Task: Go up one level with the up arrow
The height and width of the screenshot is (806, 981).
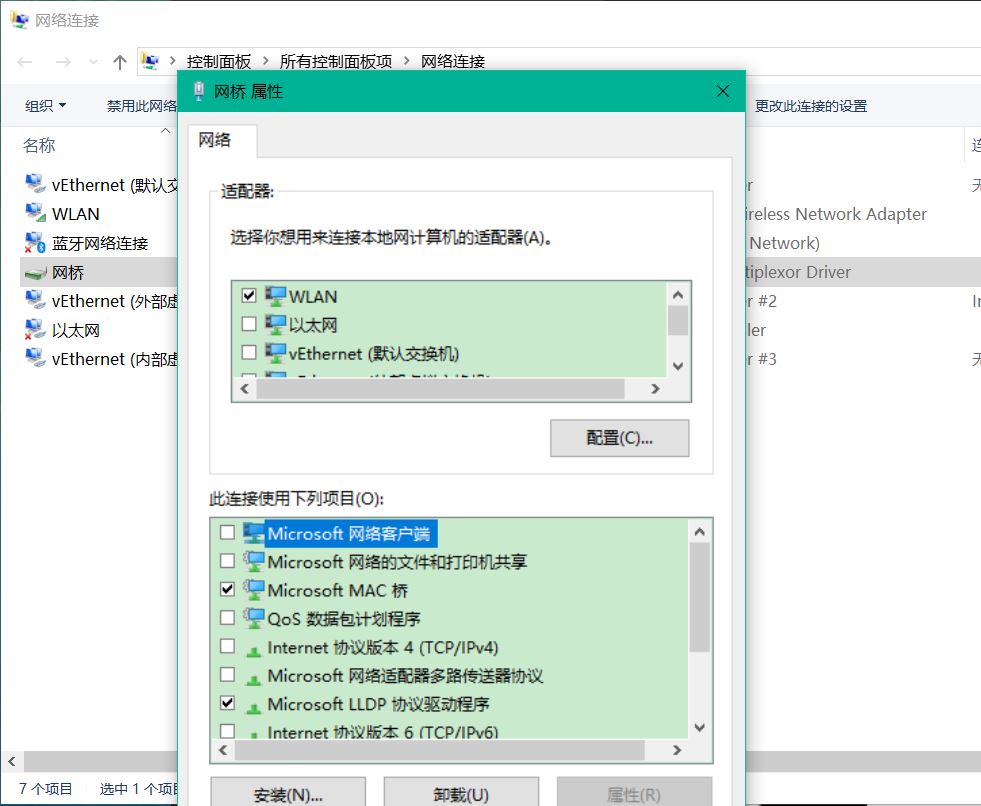Action: coord(119,62)
